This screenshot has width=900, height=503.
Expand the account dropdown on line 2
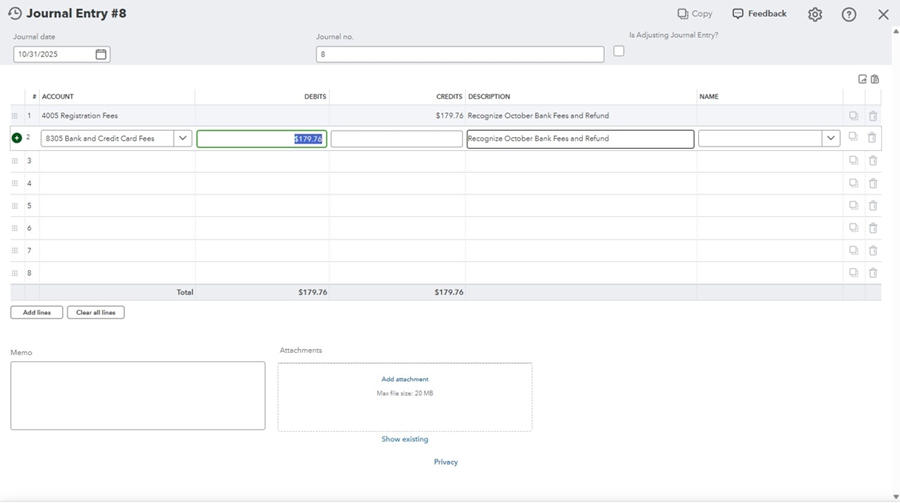tap(183, 139)
